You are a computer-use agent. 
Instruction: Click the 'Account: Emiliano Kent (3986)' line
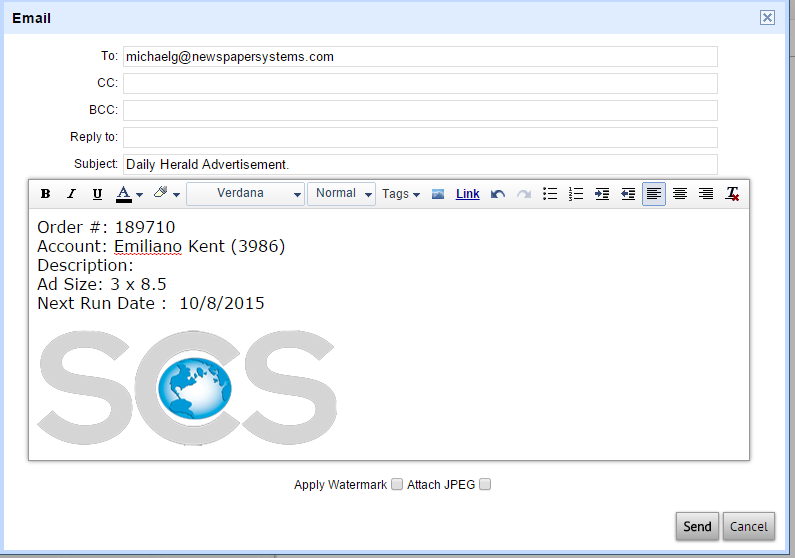161,246
